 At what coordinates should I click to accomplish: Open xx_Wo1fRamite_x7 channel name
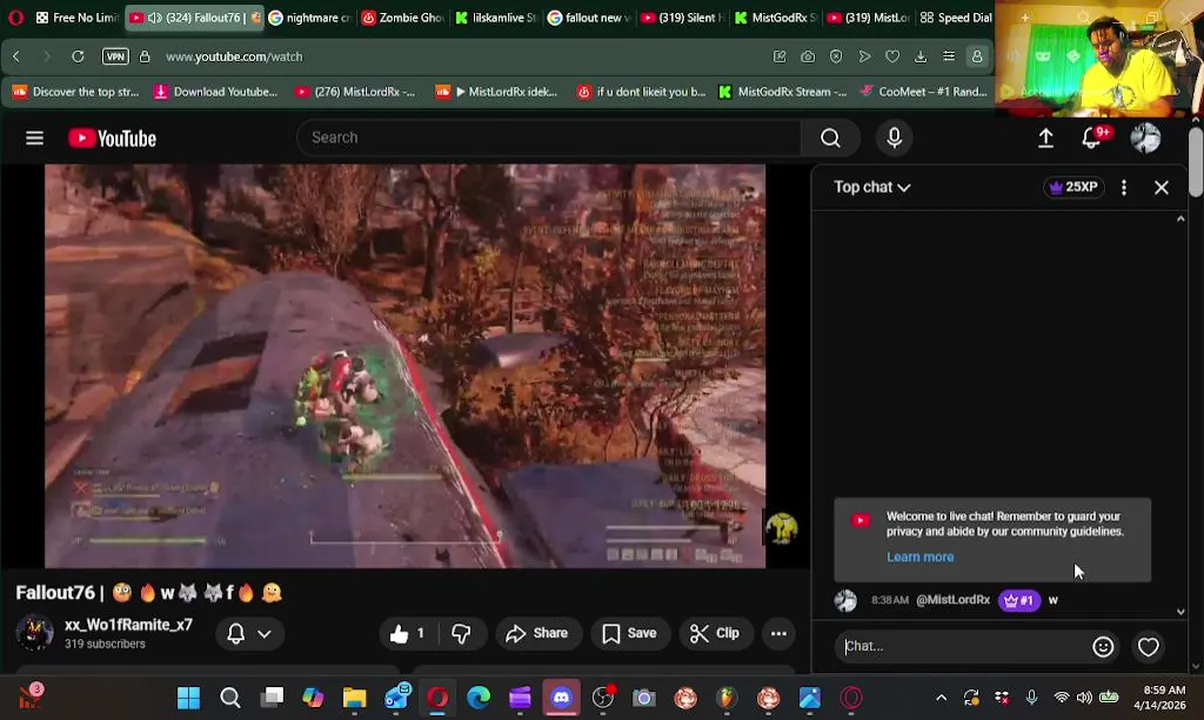(128, 625)
